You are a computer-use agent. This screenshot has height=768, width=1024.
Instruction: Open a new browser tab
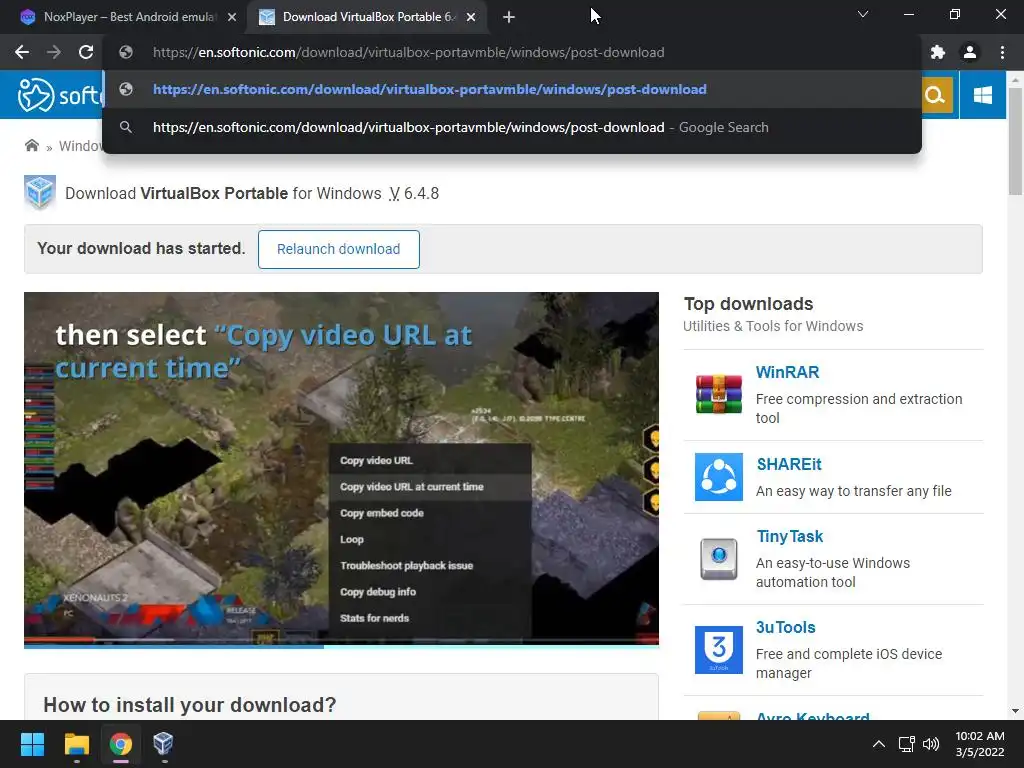click(x=509, y=17)
